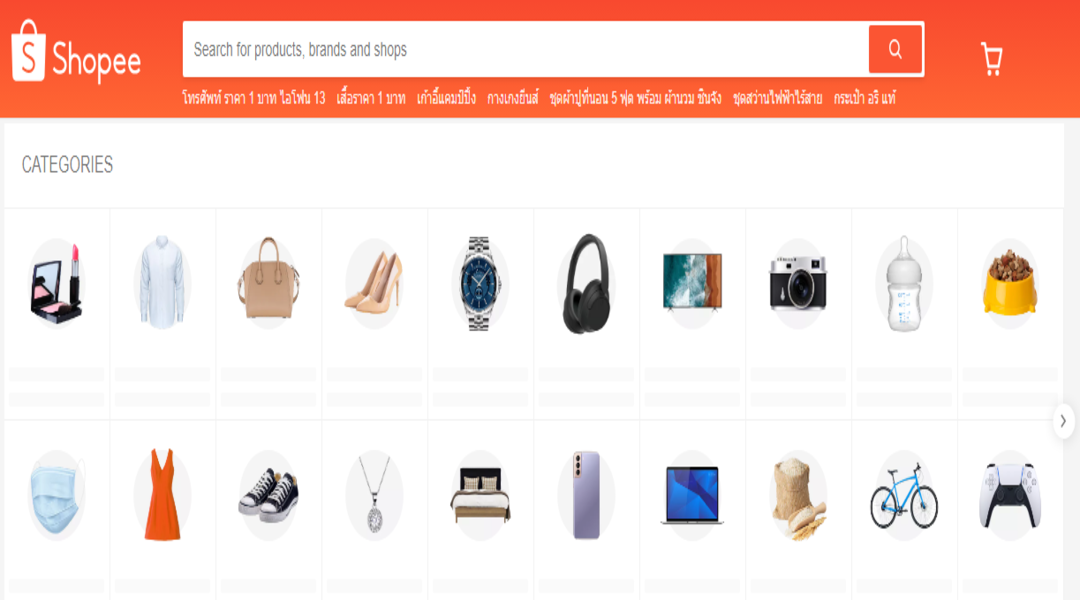
Task: Open the shopping cart icon
Action: [991, 59]
